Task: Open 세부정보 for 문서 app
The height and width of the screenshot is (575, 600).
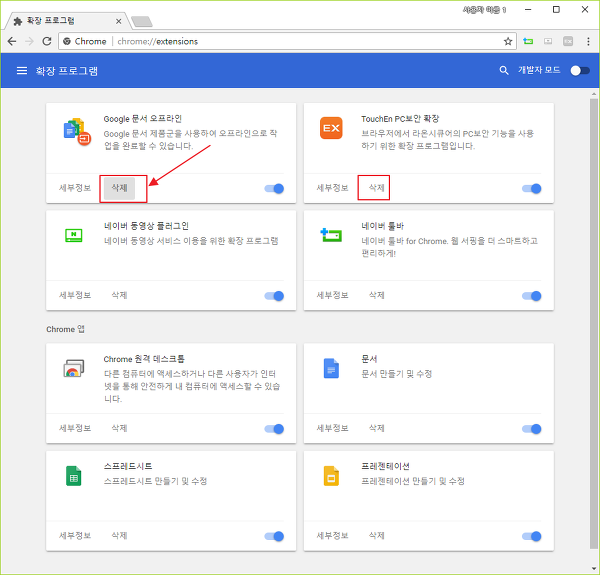Action: (x=333, y=428)
